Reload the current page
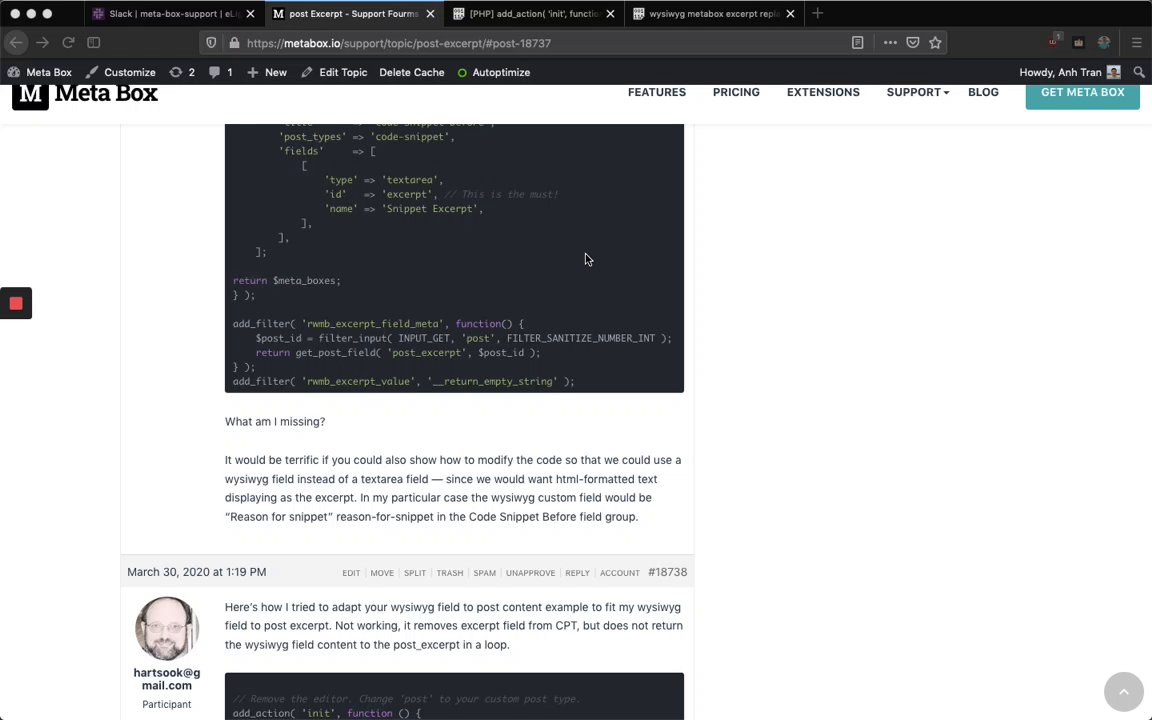 coord(68,43)
